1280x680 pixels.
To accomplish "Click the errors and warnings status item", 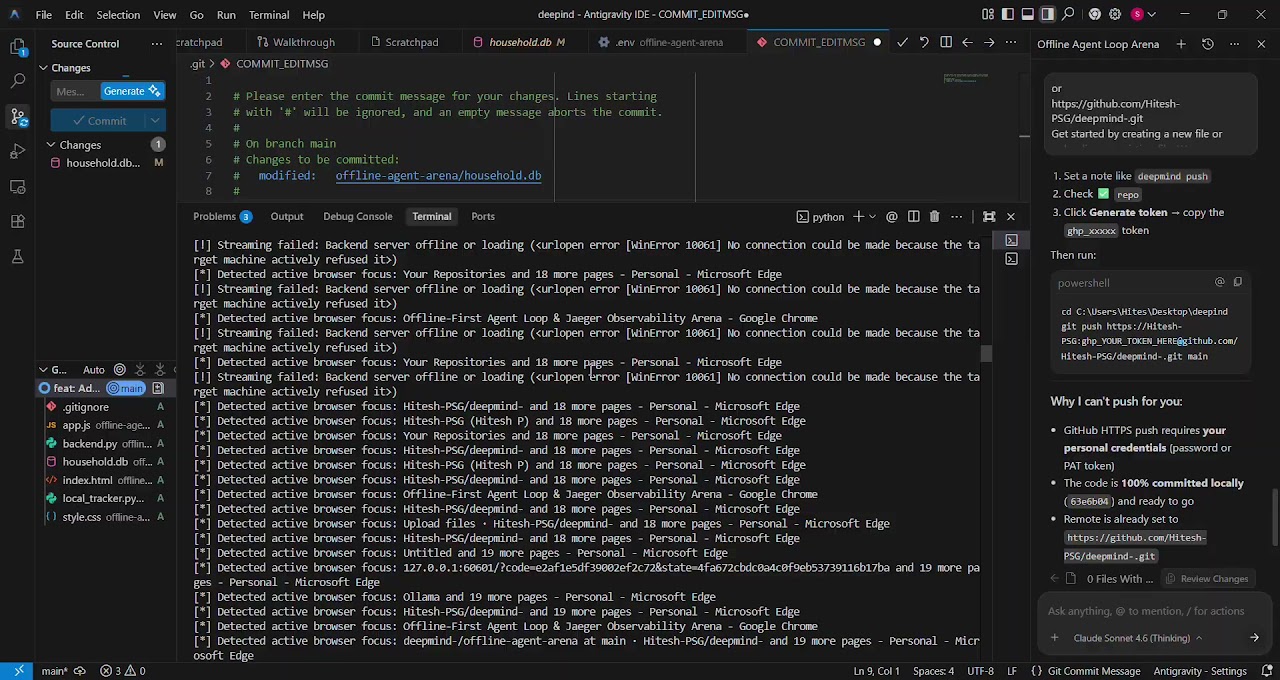I will [x=122, y=671].
